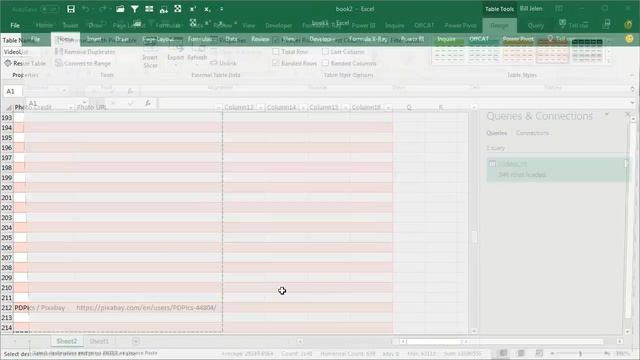640x360 pixels.
Task: Click Convert to Range button label
Action: (87, 63)
